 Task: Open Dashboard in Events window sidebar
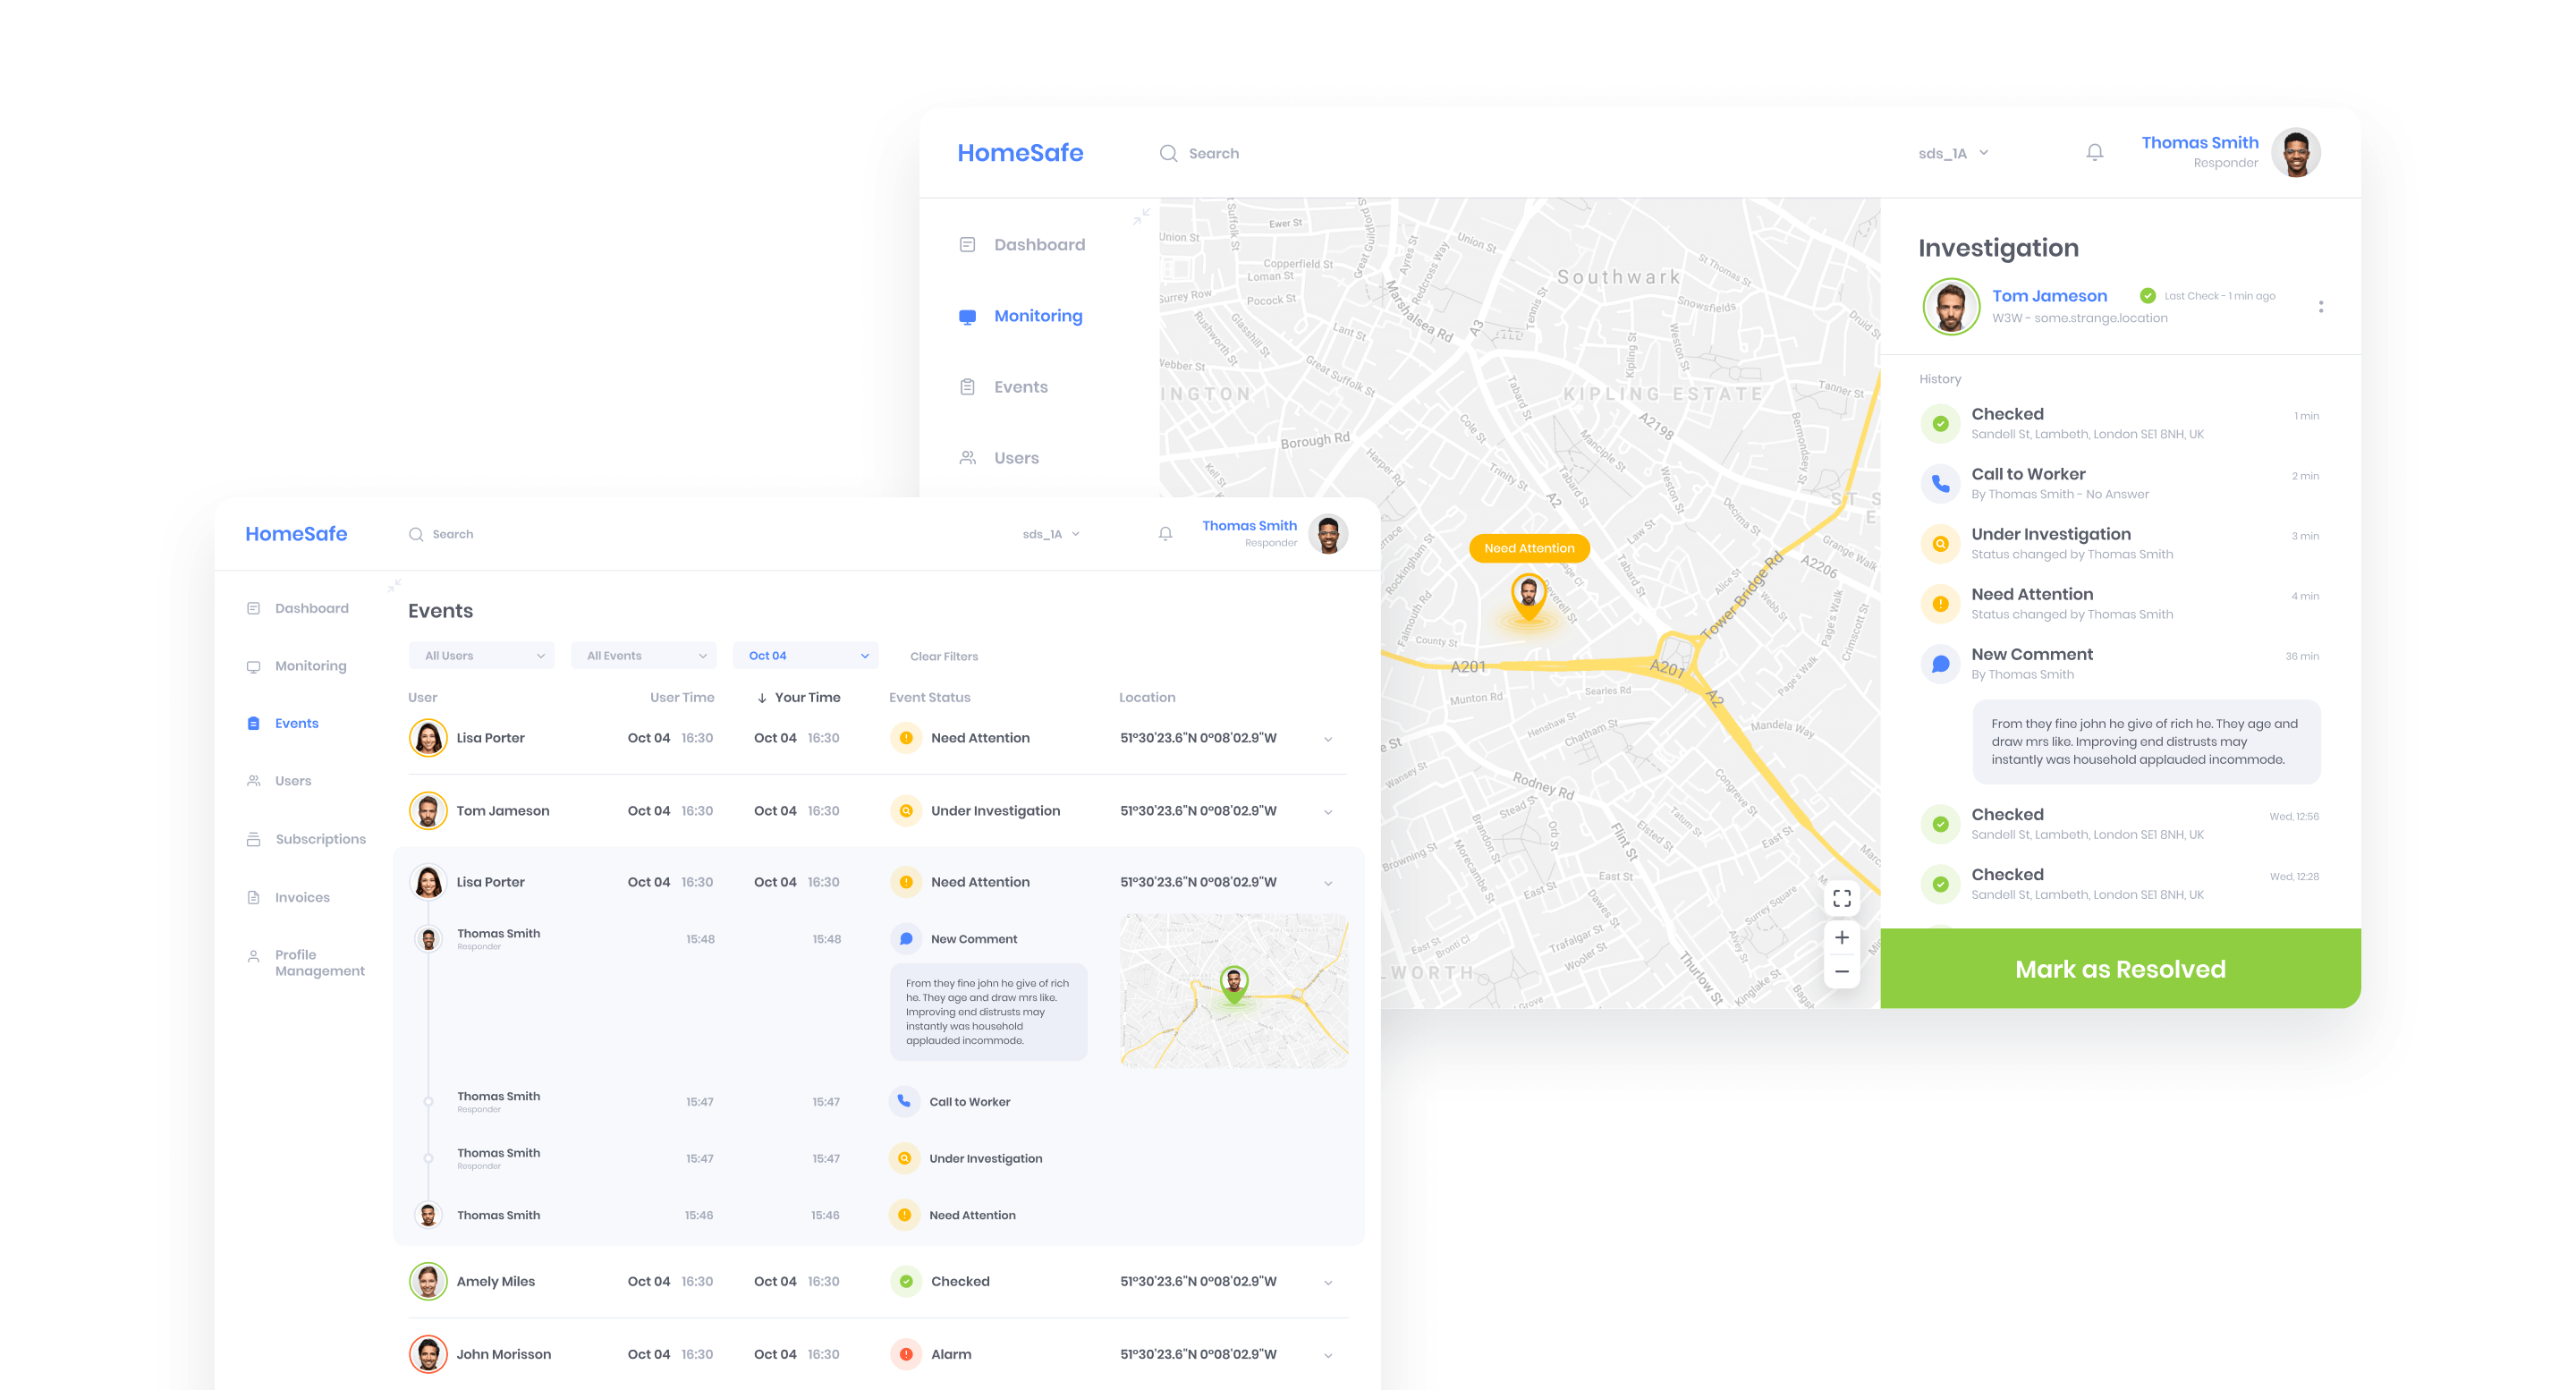pos(297,608)
